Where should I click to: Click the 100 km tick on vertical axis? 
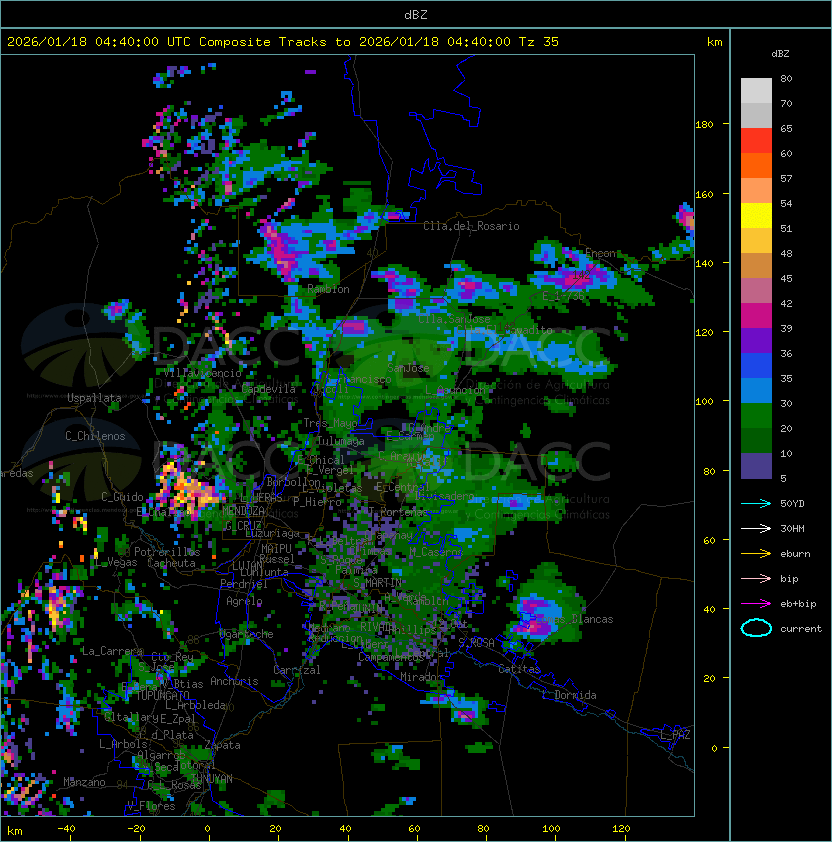pyautogui.click(x=704, y=402)
